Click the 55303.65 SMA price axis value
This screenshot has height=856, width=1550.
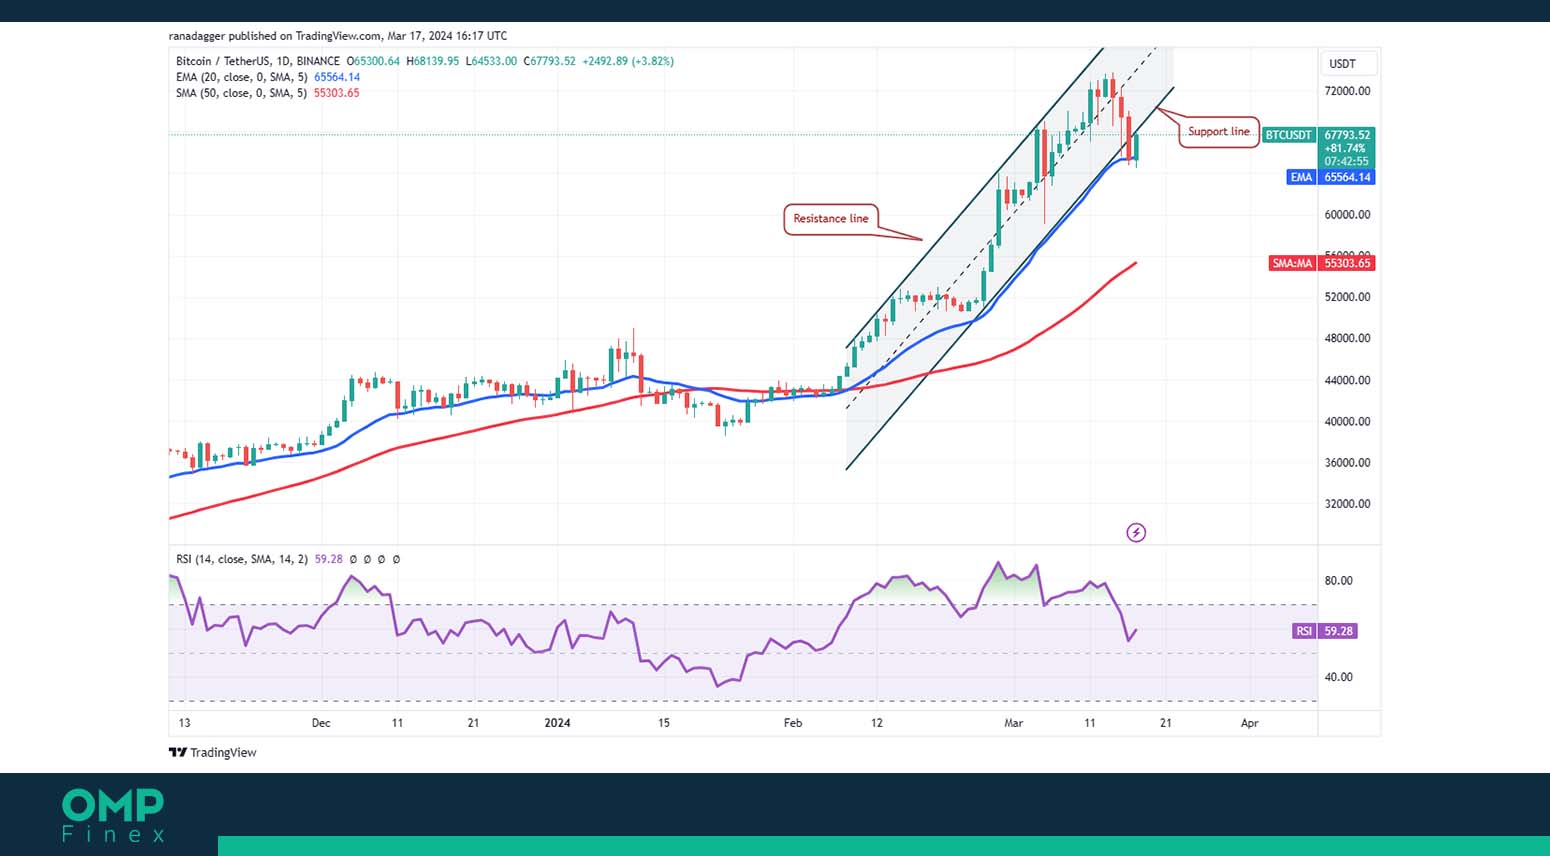1348,263
